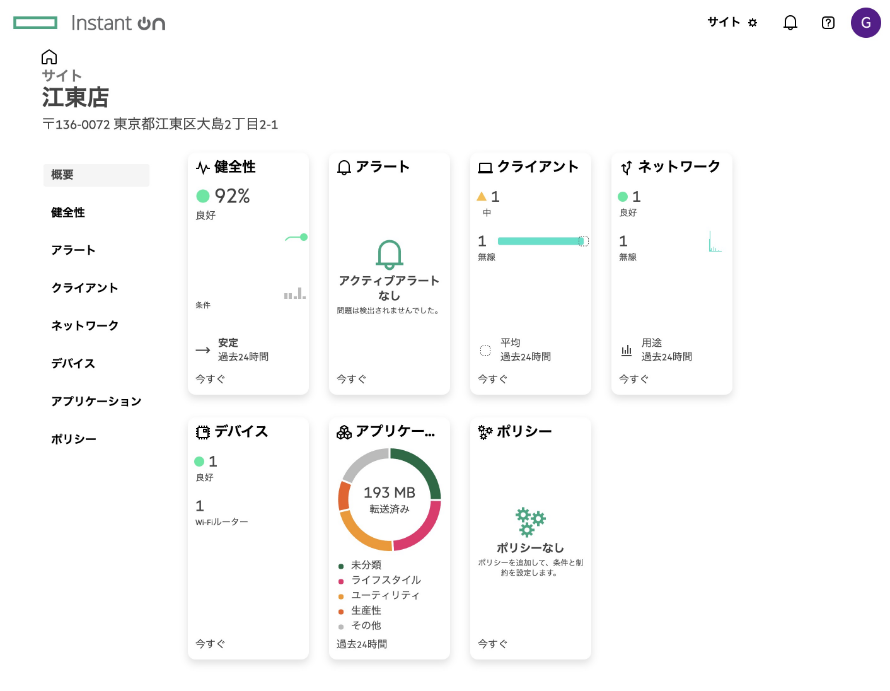This screenshot has height=691, width=890.
Task: Open アラート in the sidebar
Action: pos(73,250)
